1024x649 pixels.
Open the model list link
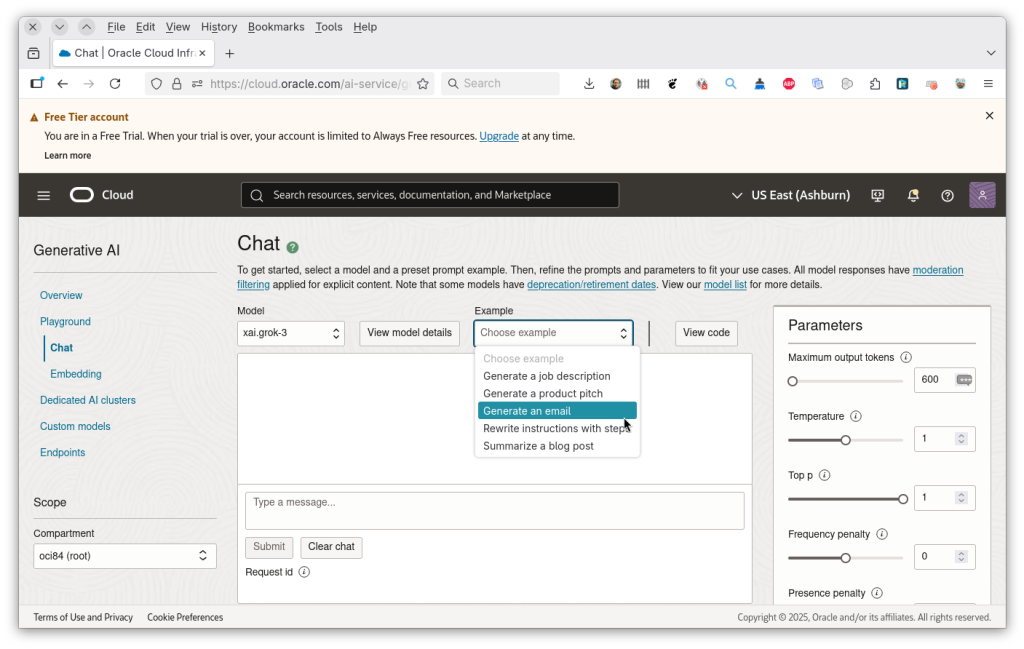[725, 285]
